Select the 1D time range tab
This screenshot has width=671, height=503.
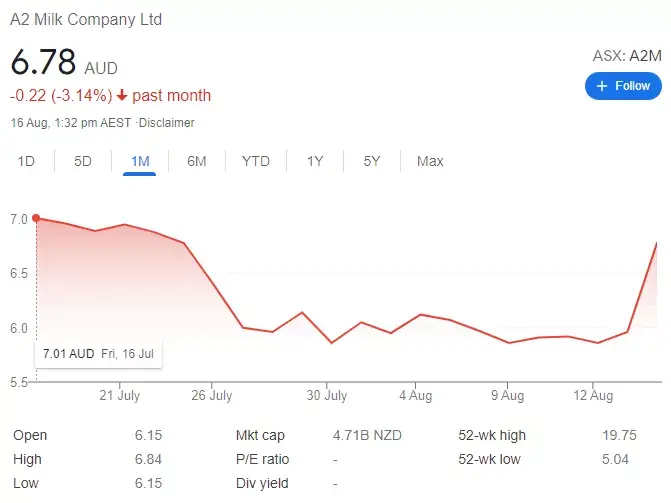click(x=27, y=161)
